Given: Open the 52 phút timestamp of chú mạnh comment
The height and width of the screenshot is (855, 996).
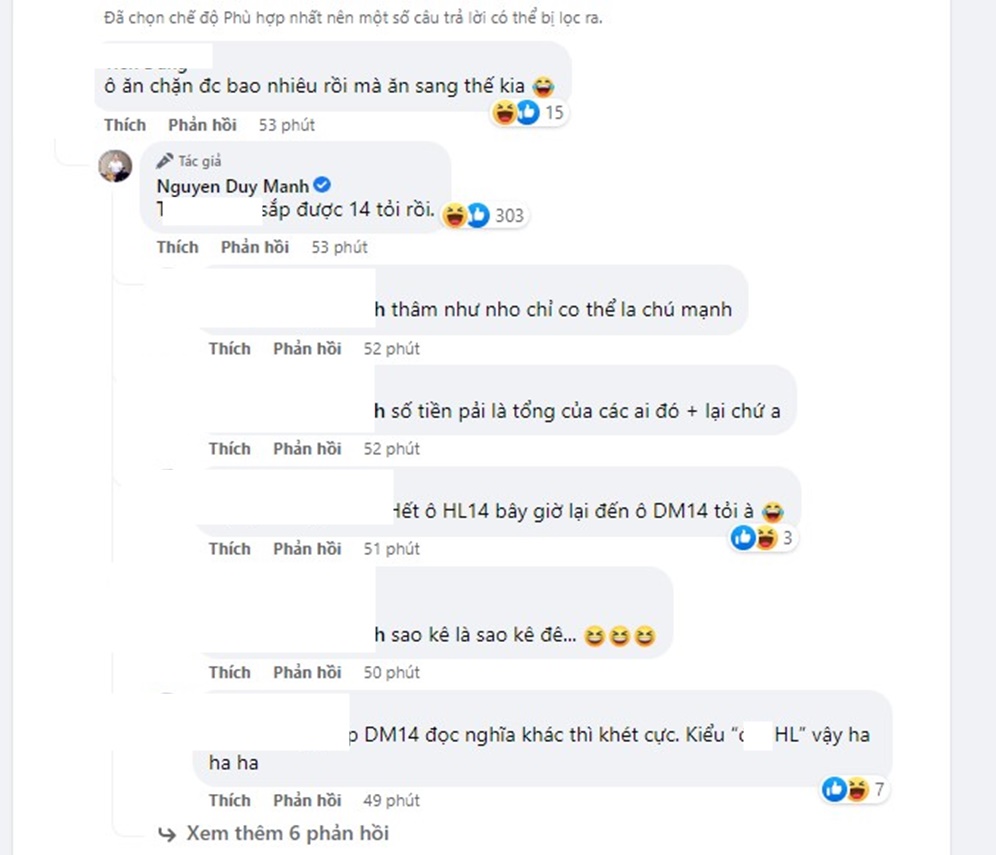Looking at the screenshot, I should coord(391,349).
